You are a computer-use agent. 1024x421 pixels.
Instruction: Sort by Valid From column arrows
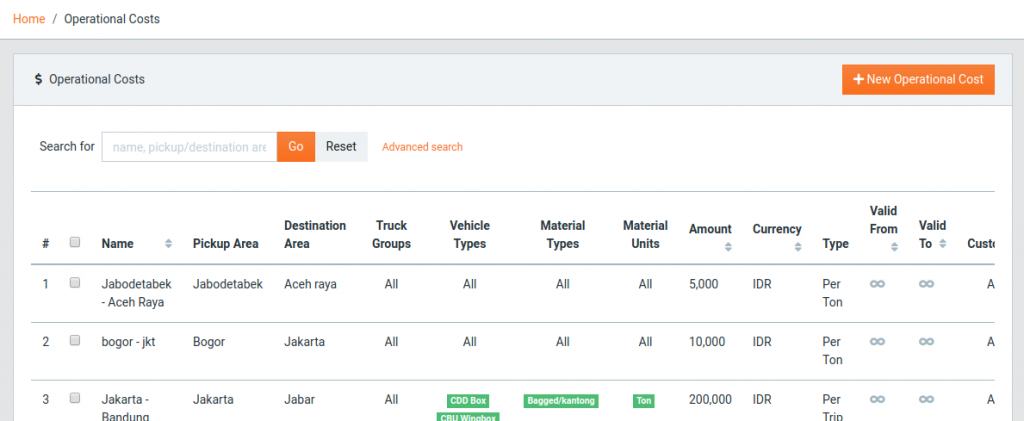coord(895,247)
